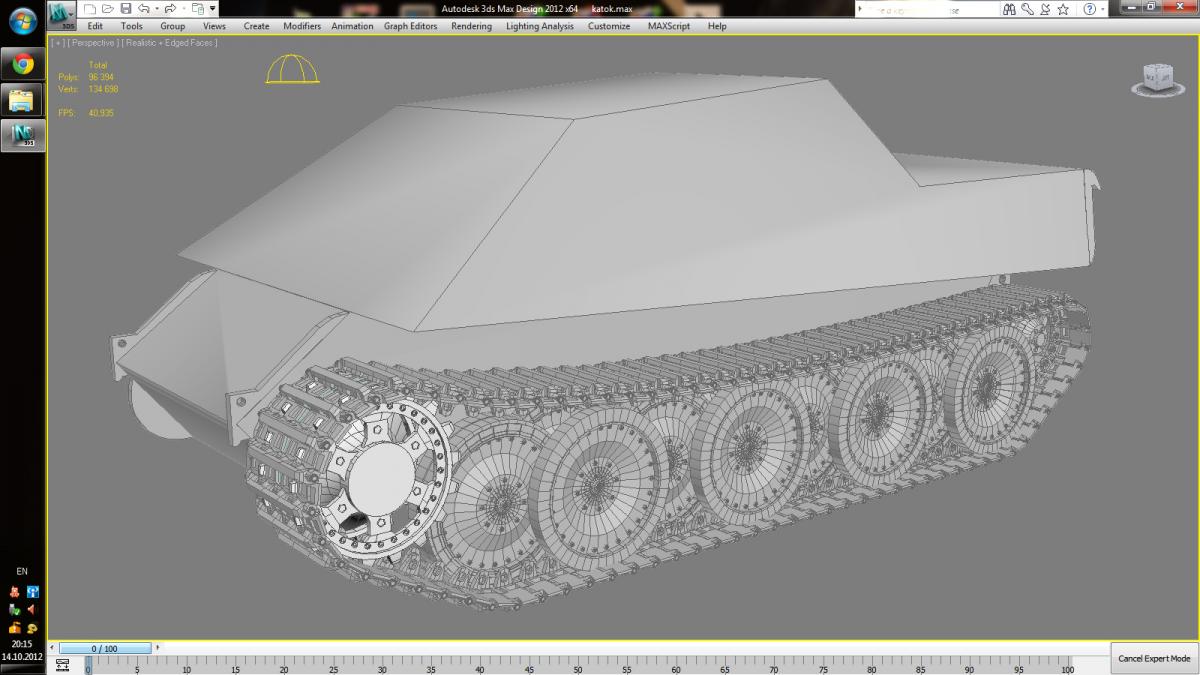Open the Edit menu
The image size is (1200, 675).
point(95,26)
